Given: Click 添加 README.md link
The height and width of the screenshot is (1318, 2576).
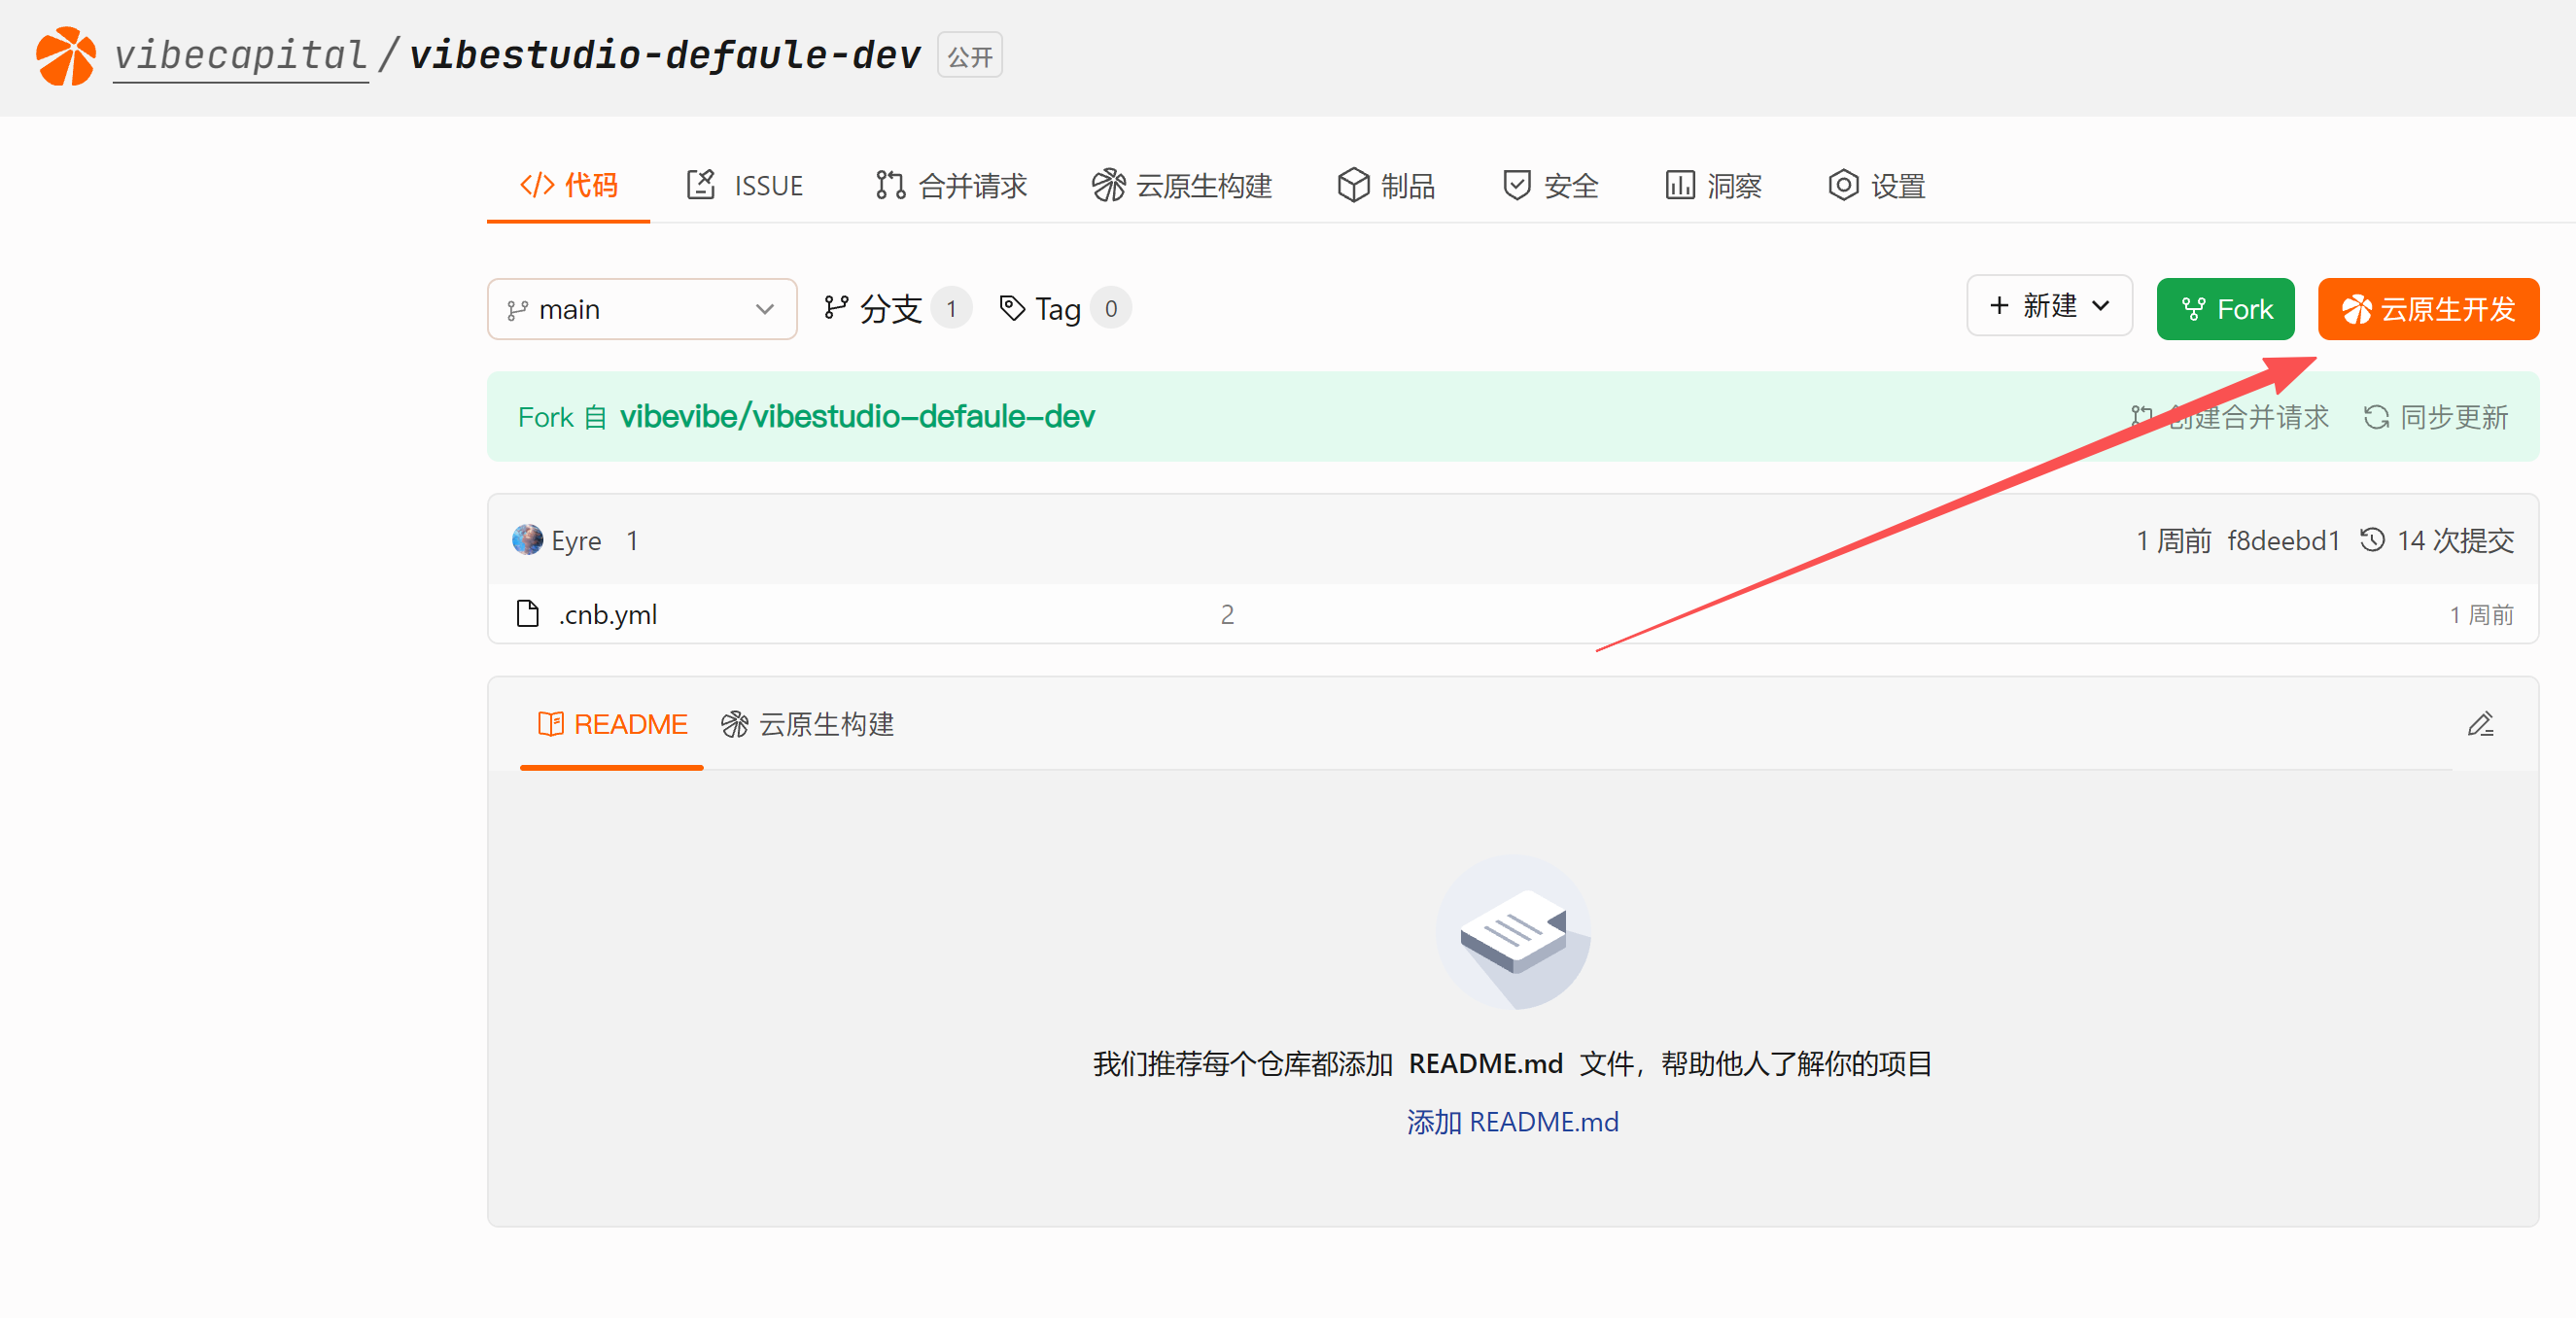Looking at the screenshot, I should coord(1512,1122).
